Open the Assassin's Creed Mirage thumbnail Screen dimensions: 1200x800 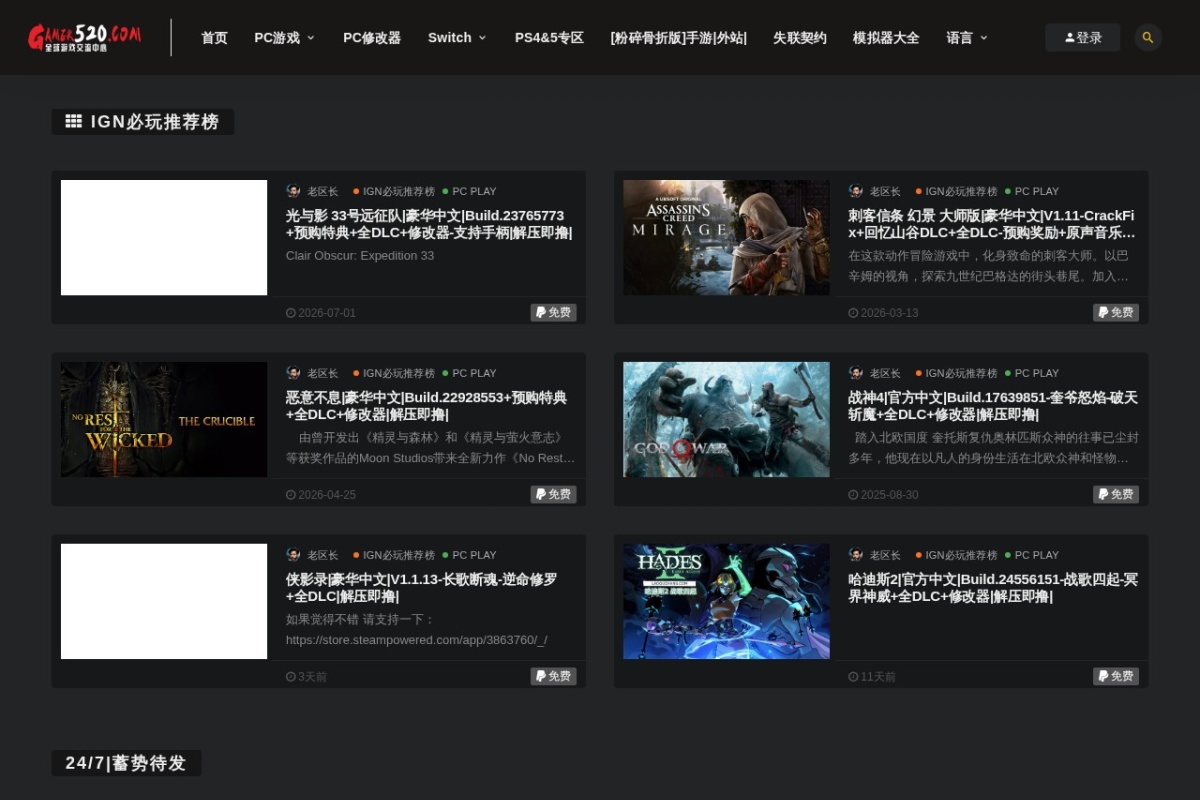pyautogui.click(x=726, y=237)
